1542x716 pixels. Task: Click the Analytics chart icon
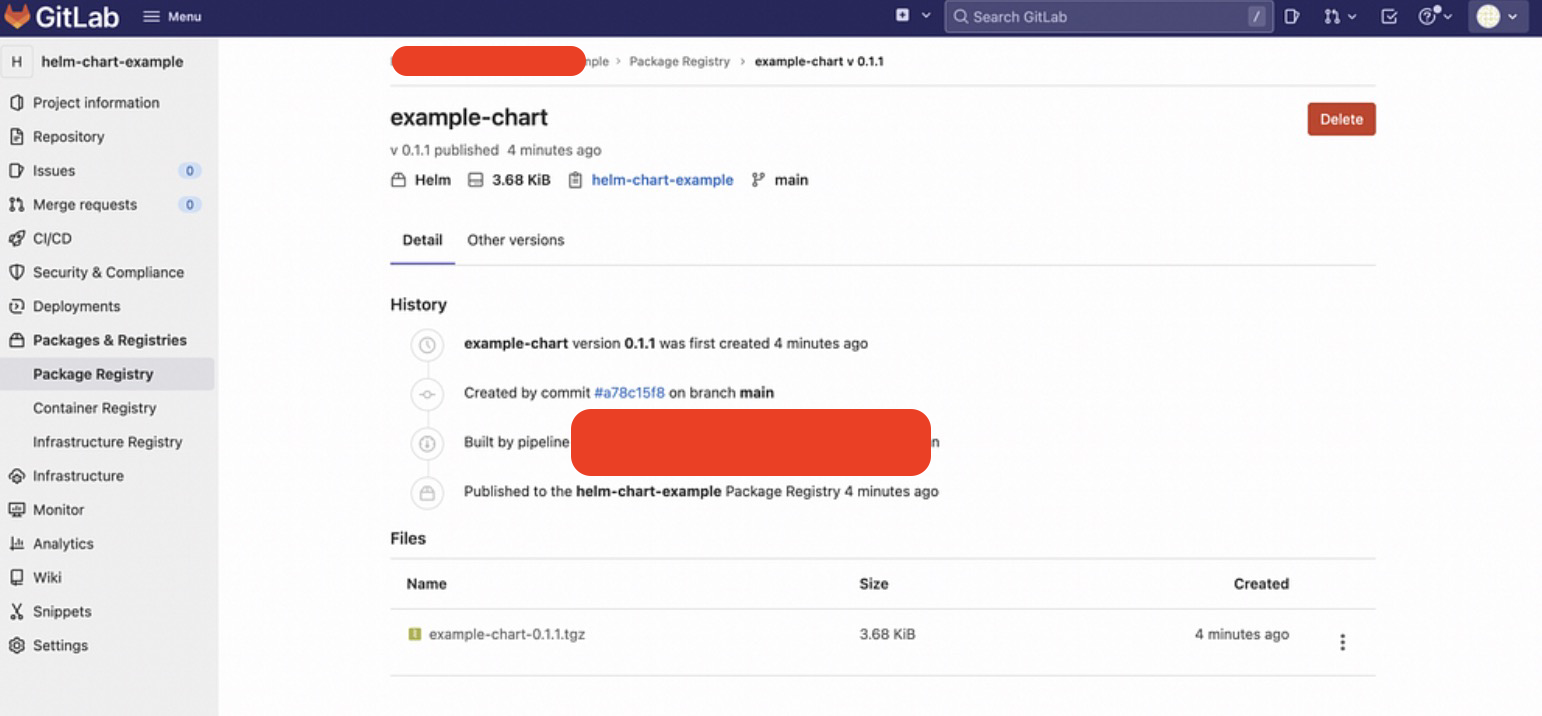pos(16,544)
